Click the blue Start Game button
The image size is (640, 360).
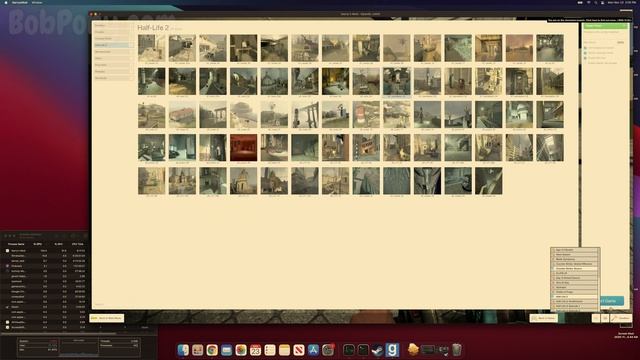point(612,301)
